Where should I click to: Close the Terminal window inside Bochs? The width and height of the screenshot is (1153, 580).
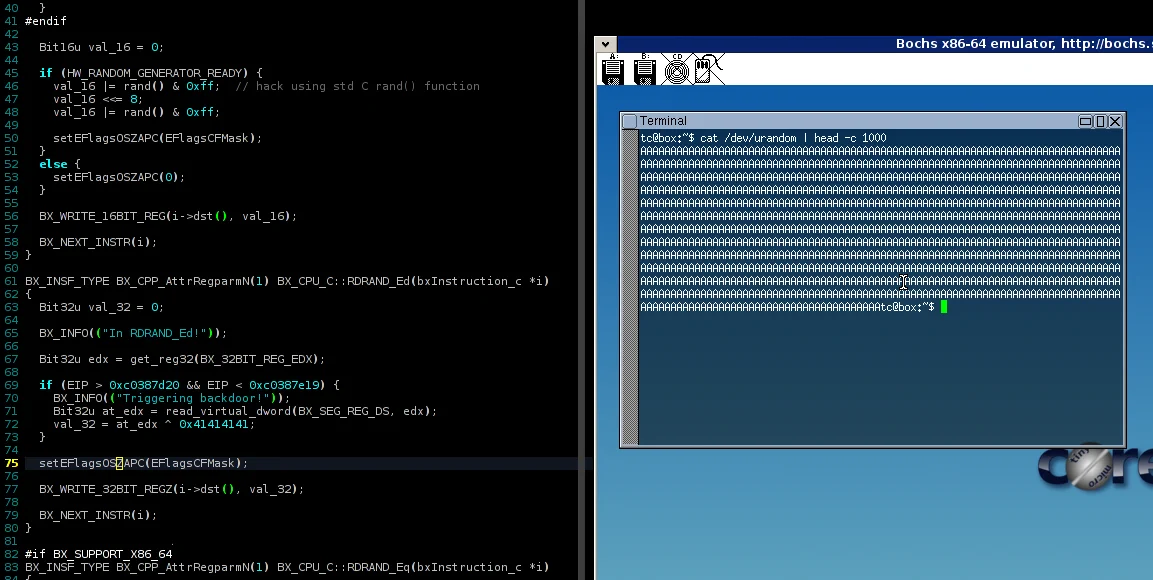[x=1115, y=121]
